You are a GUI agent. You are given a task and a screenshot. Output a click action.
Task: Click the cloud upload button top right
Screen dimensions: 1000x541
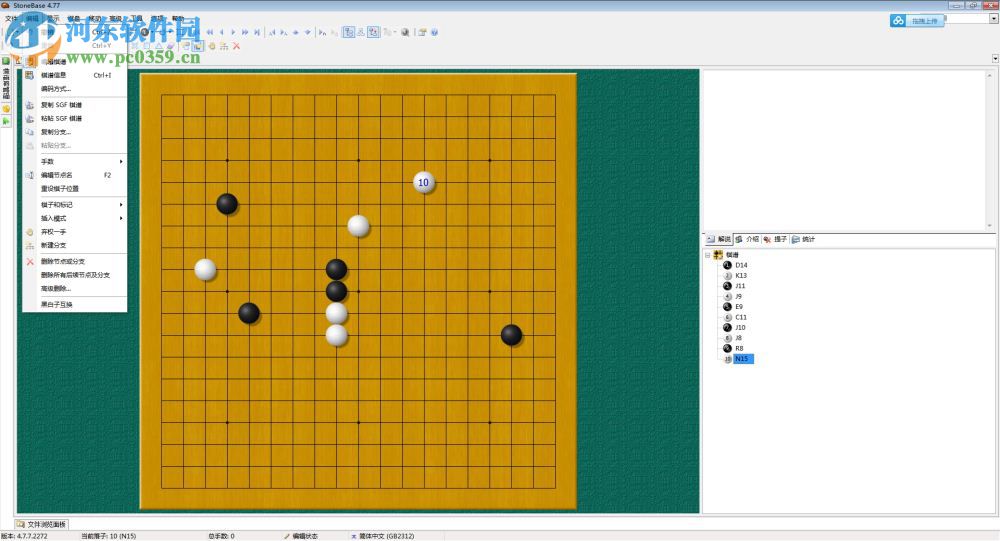click(x=916, y=20)
